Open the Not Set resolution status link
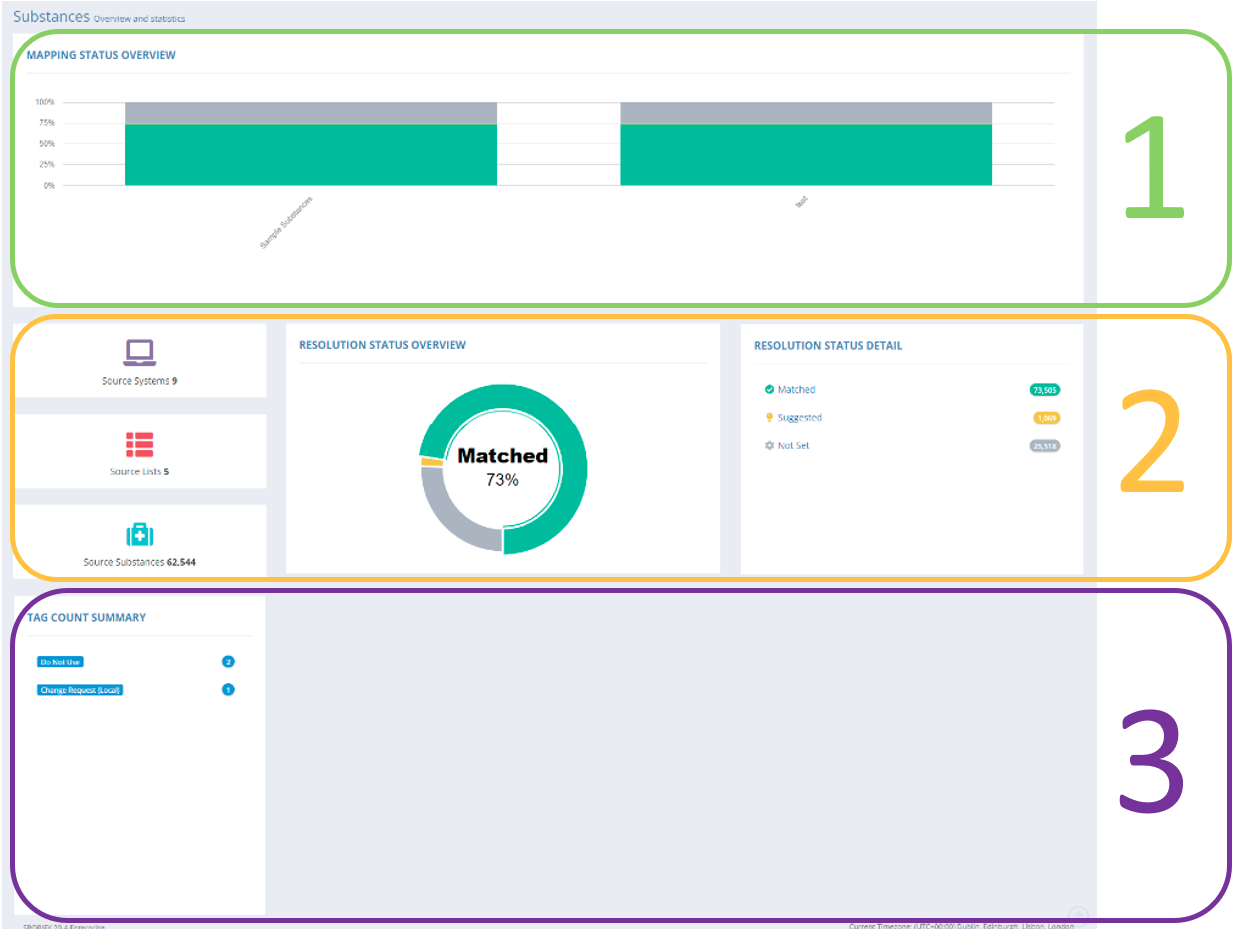Screen dimensions: 1242x929 793,446
